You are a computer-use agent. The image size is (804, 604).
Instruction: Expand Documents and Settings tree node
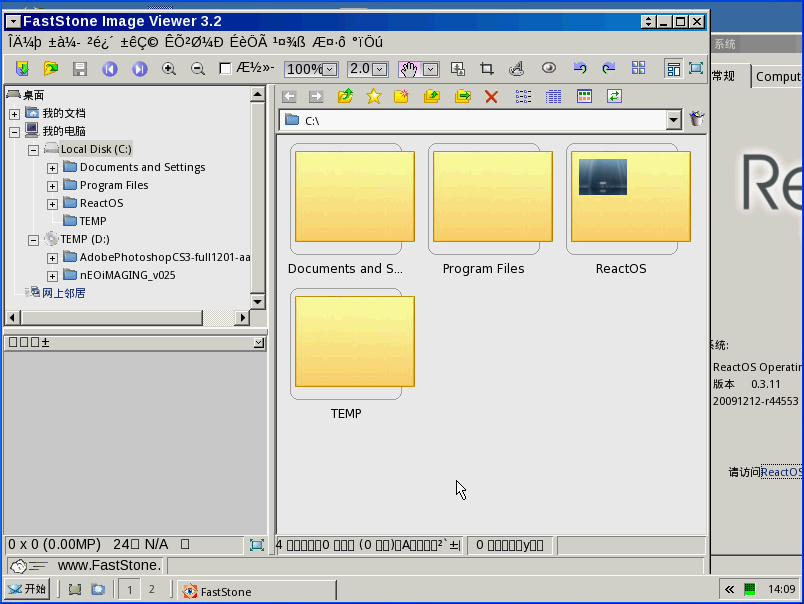(x=52, y=168)
